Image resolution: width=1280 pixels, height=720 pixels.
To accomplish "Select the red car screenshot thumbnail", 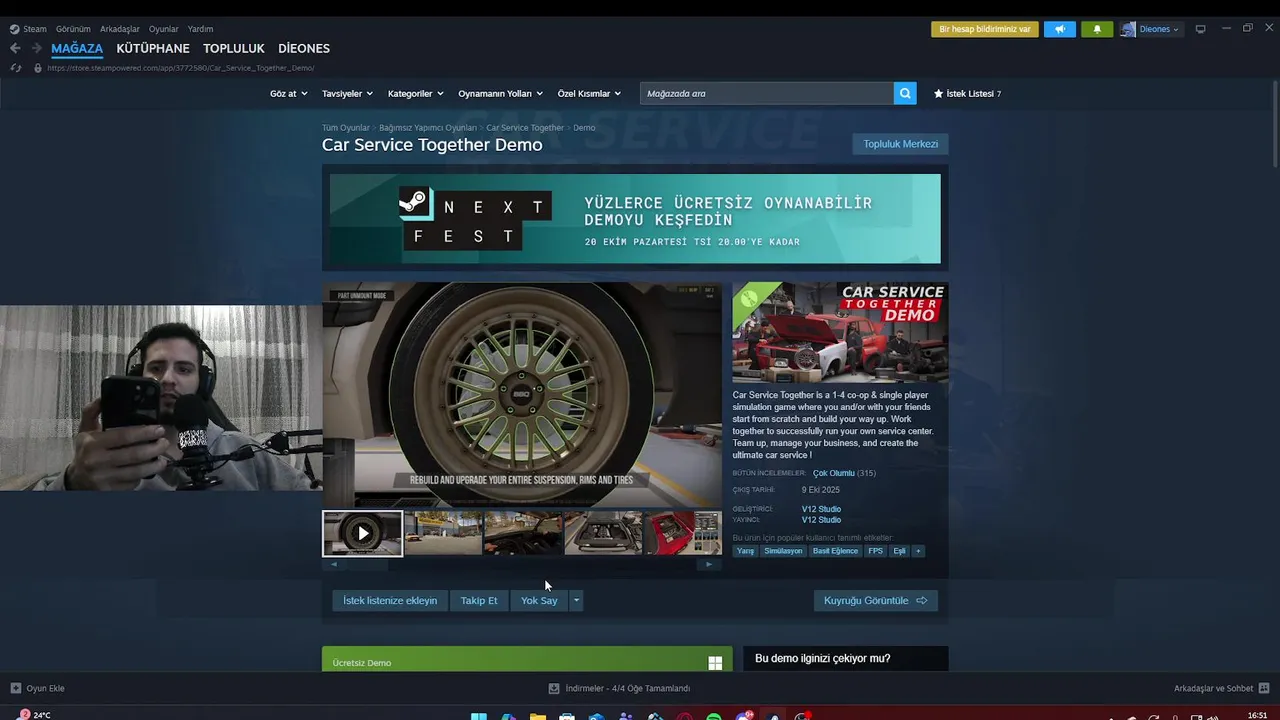I will 683,533.
